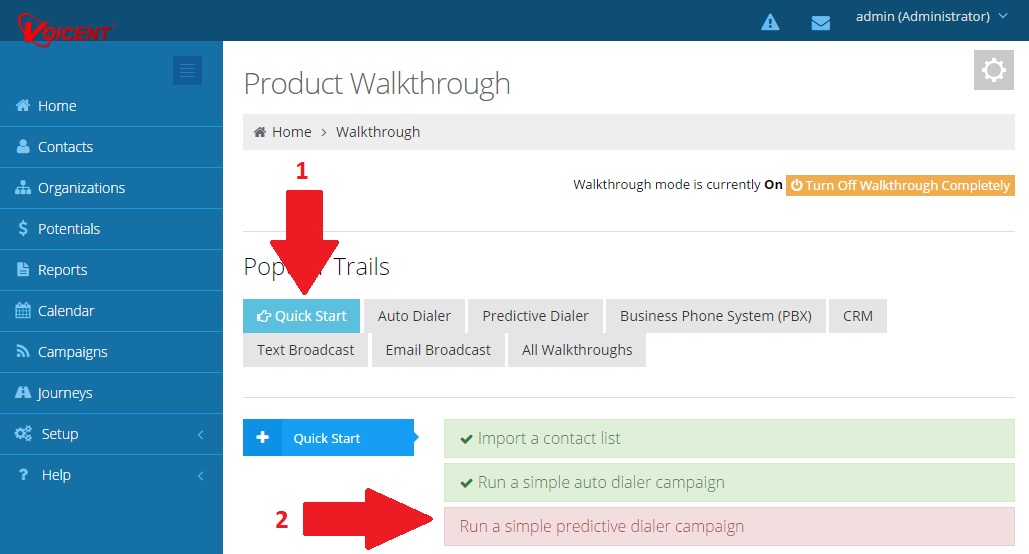Open the admin (Administrator) user dropdown
Screen dimensions: 1029x554
931,17
